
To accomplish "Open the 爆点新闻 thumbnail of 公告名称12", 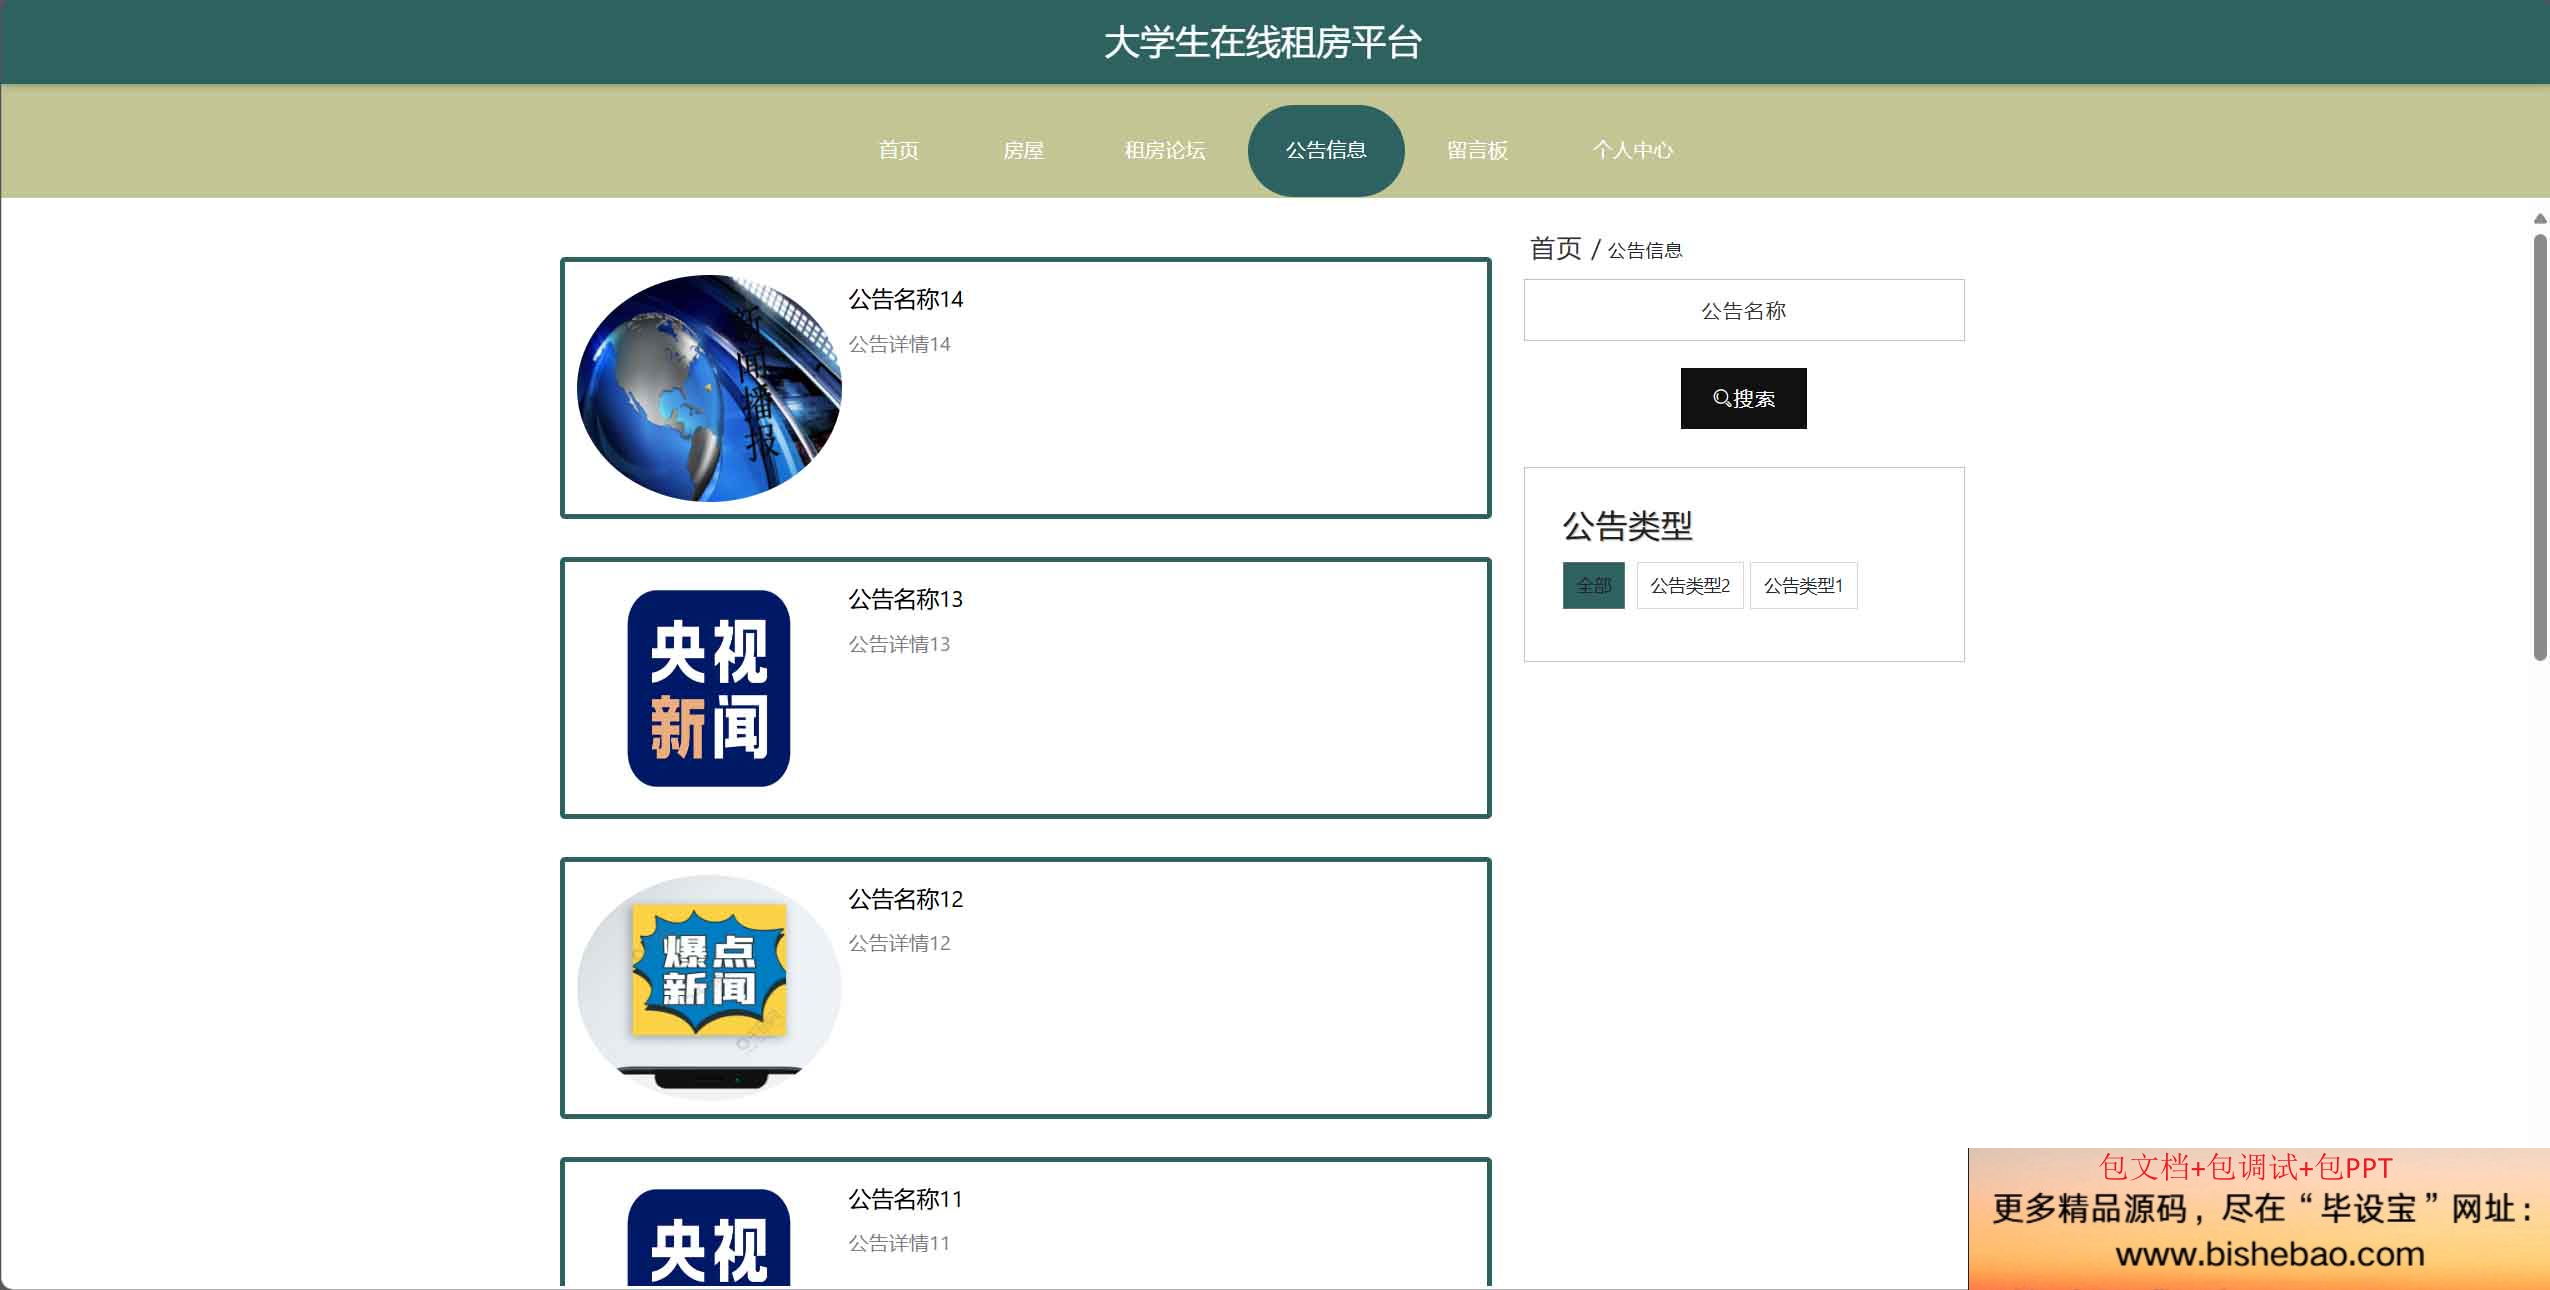I will [x=709, y=988].
